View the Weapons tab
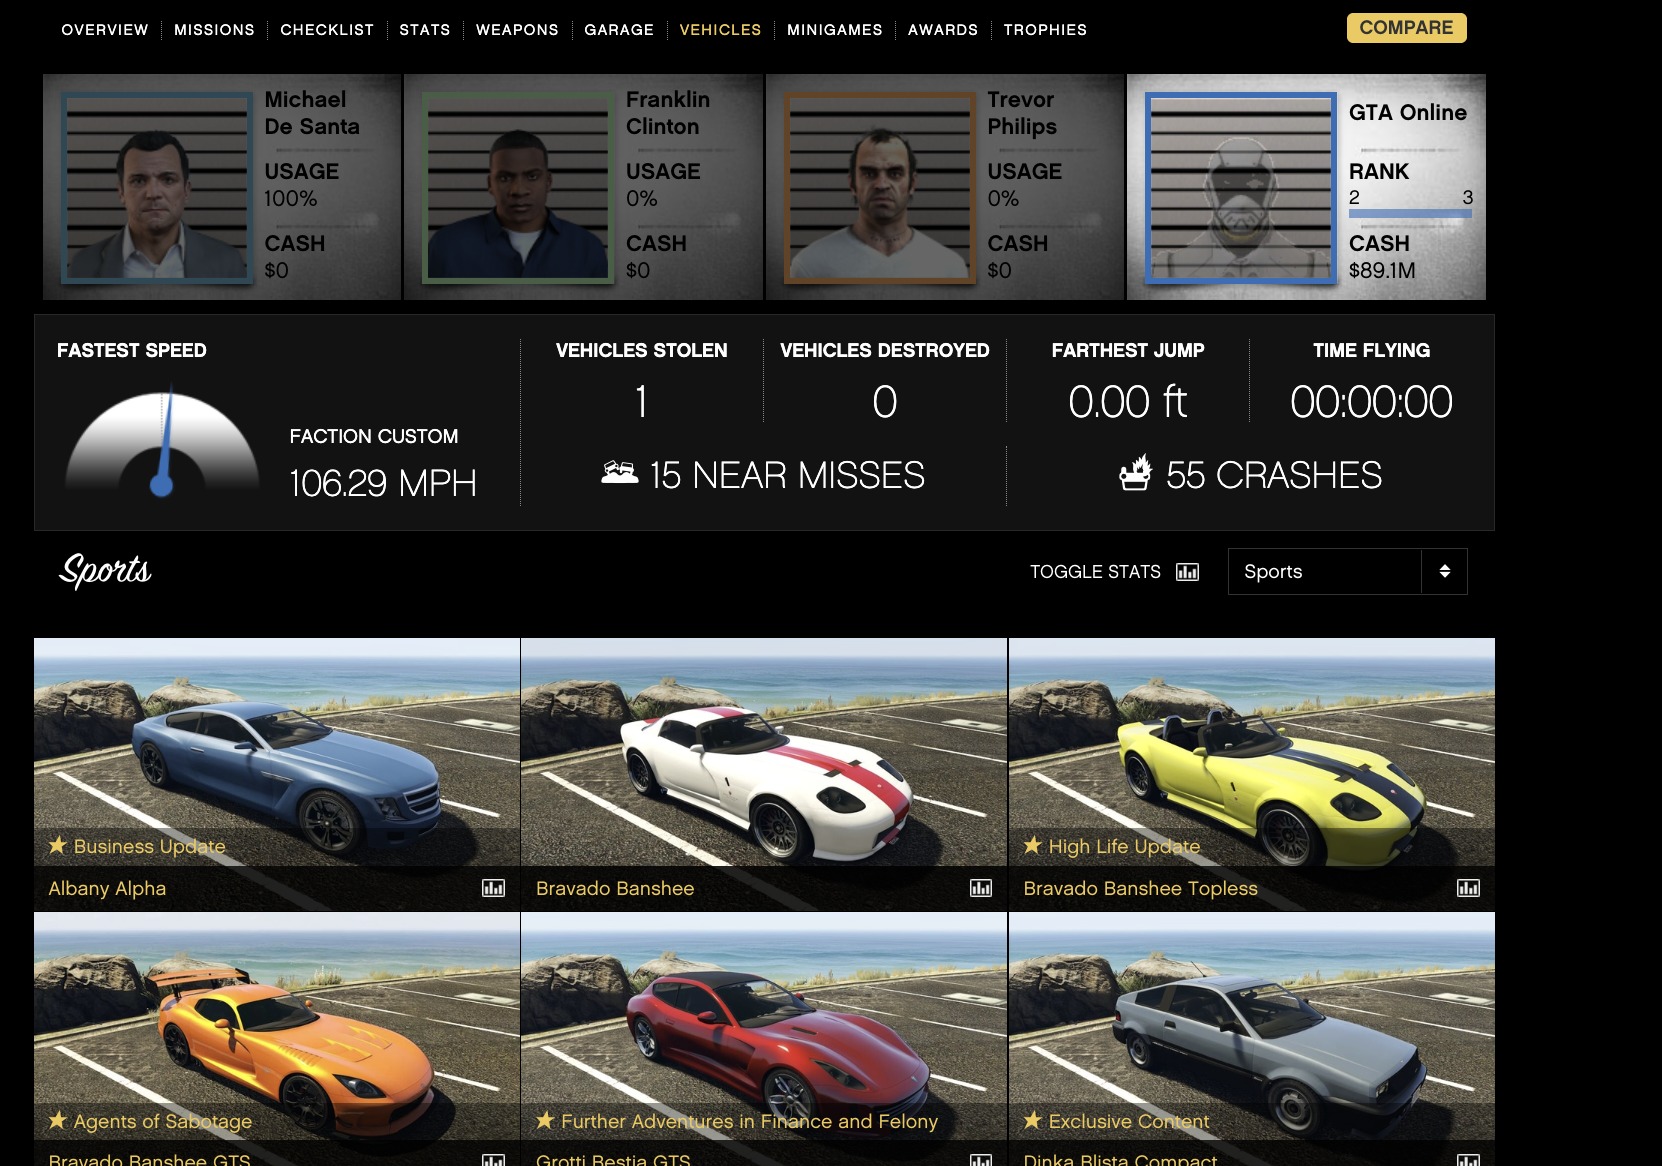 click(517, 30)
